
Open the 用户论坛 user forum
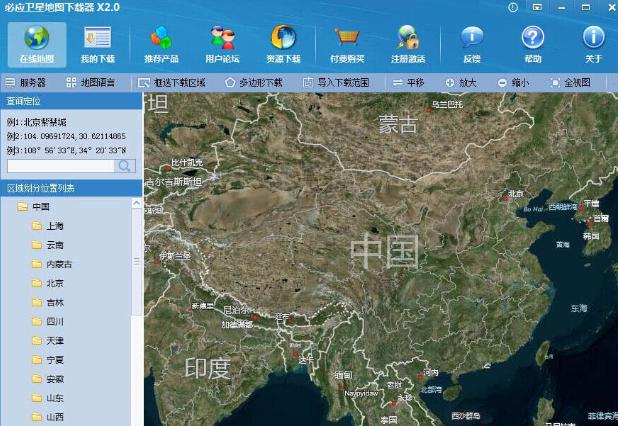click(x=222, y=43)
